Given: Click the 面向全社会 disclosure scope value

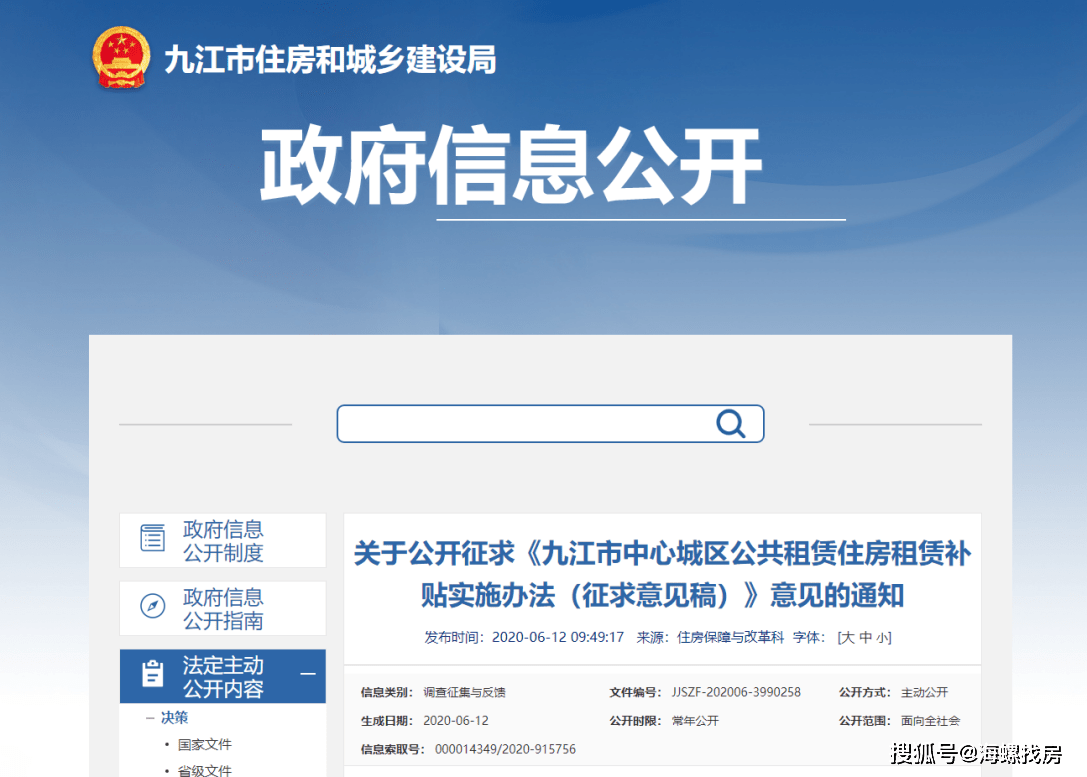Looking at the screenshot, I should 930,721.
